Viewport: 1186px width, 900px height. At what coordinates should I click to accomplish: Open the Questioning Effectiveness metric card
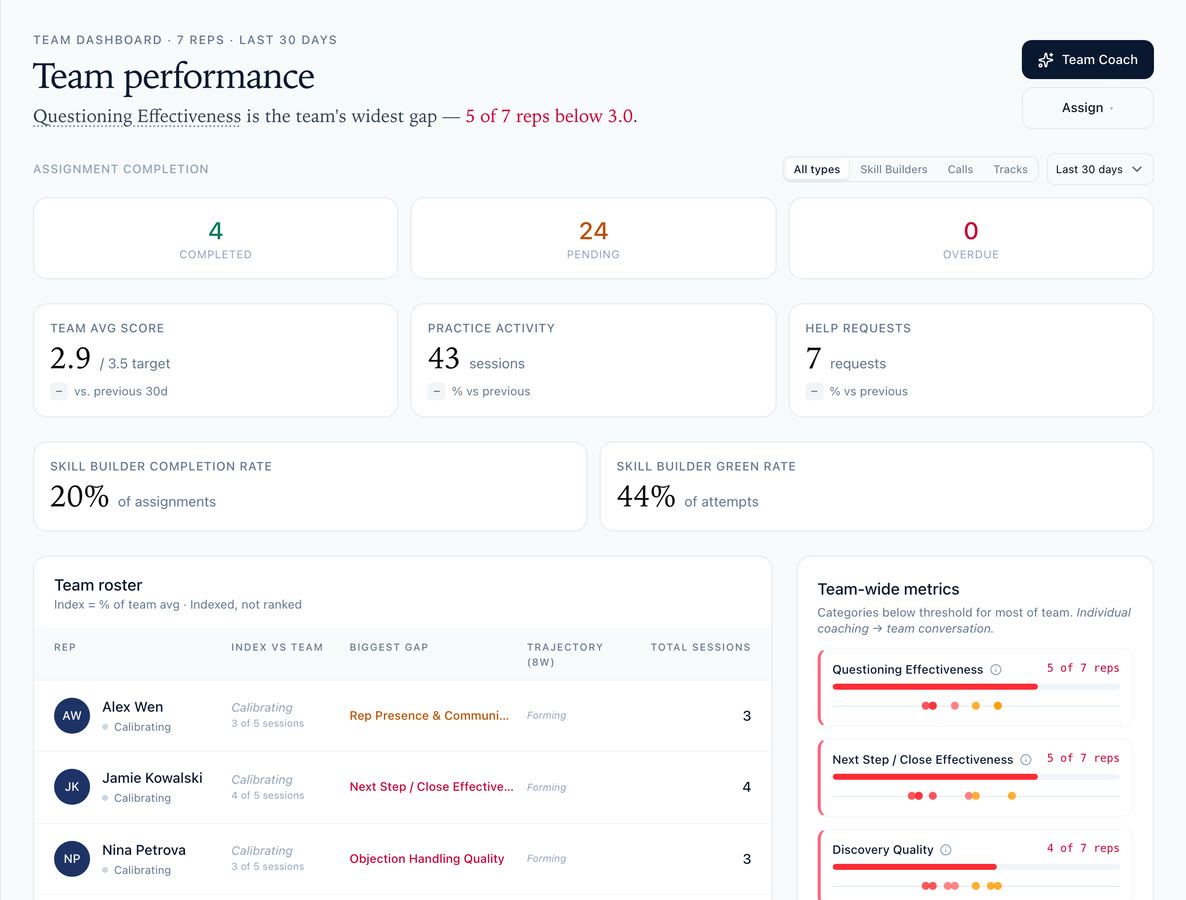975,687
